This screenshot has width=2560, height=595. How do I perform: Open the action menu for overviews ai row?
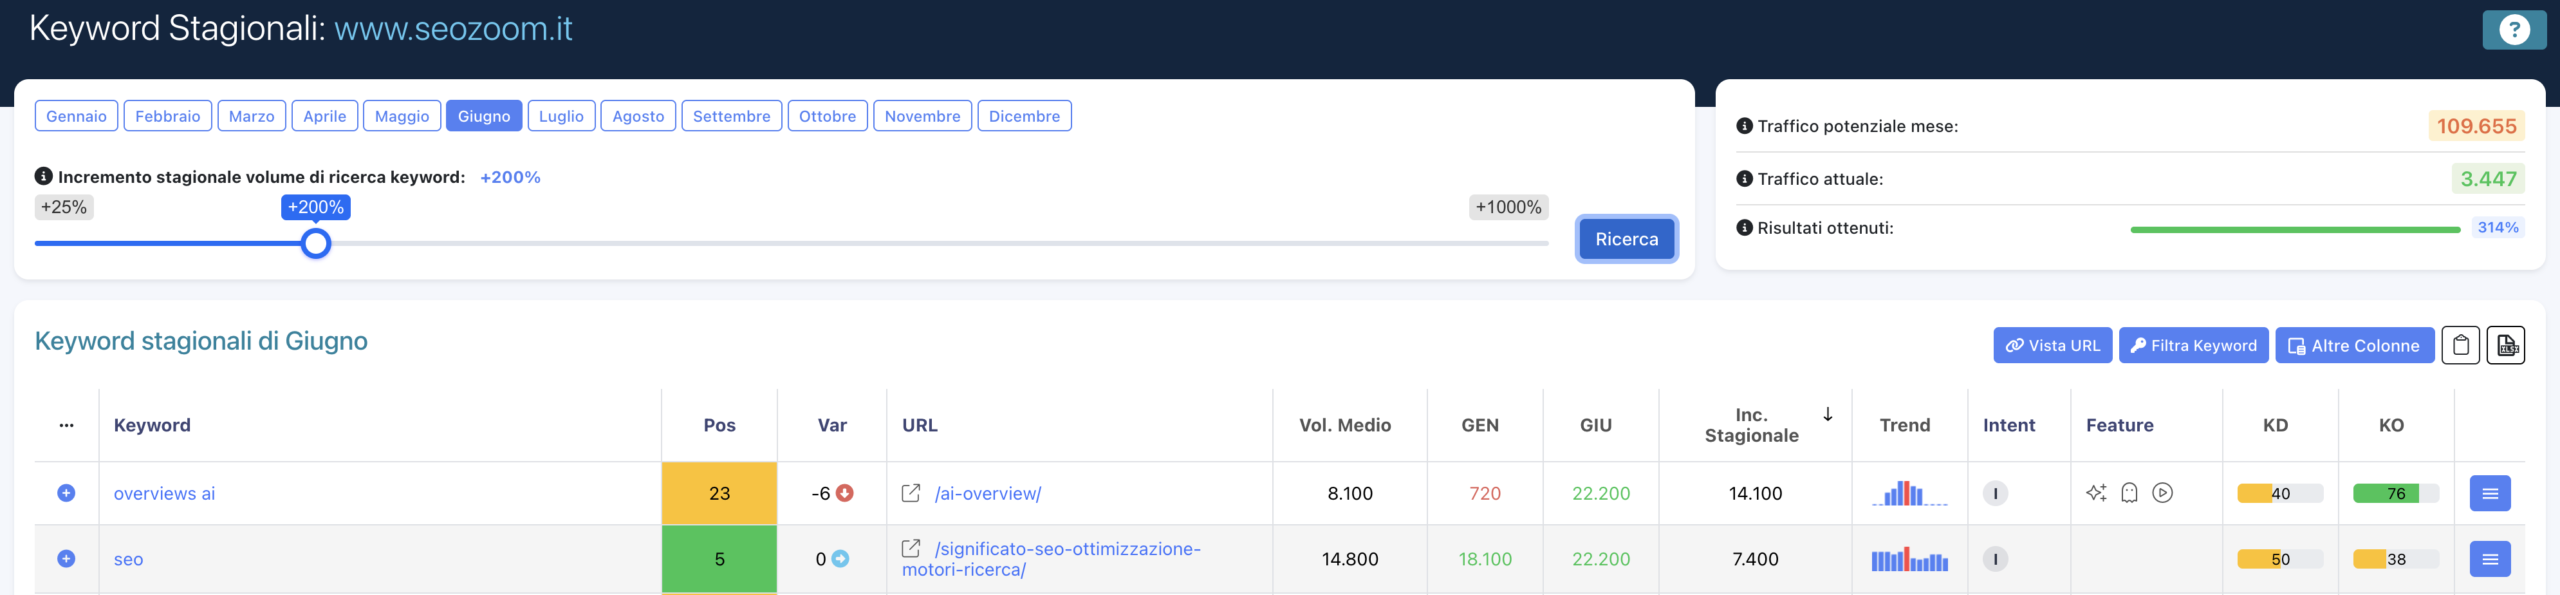click(2490, 493)
